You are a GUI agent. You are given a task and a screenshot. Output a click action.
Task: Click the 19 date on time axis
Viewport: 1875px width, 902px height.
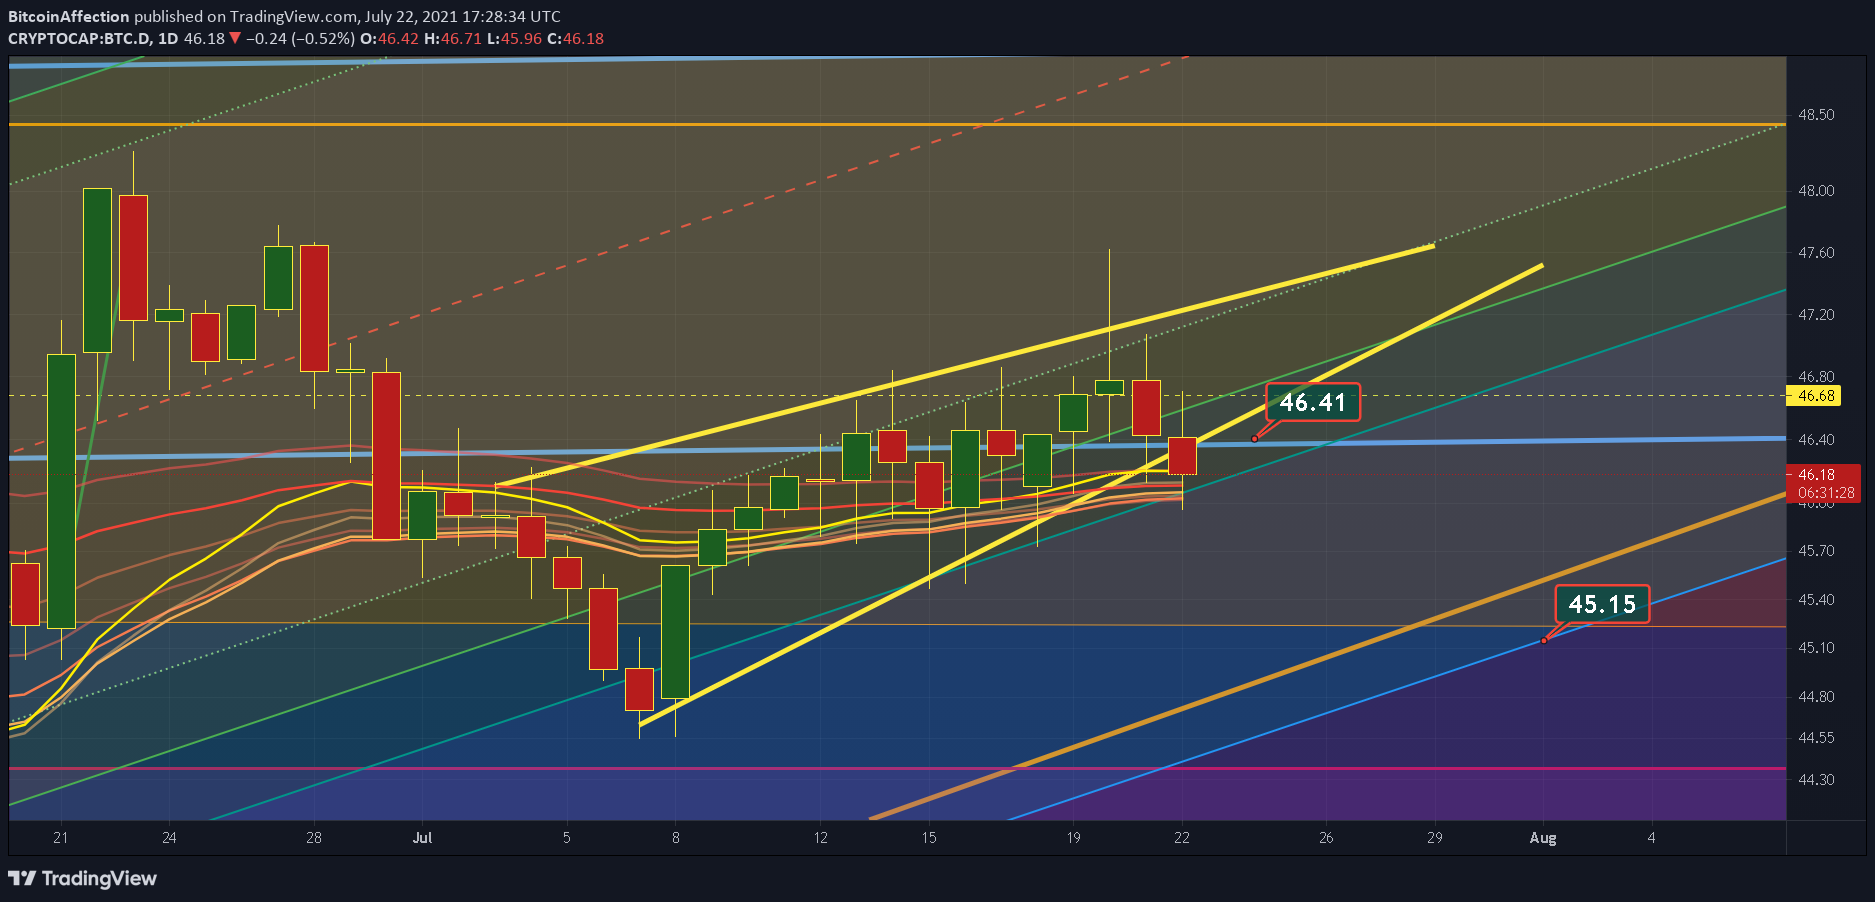[1073, 838]
